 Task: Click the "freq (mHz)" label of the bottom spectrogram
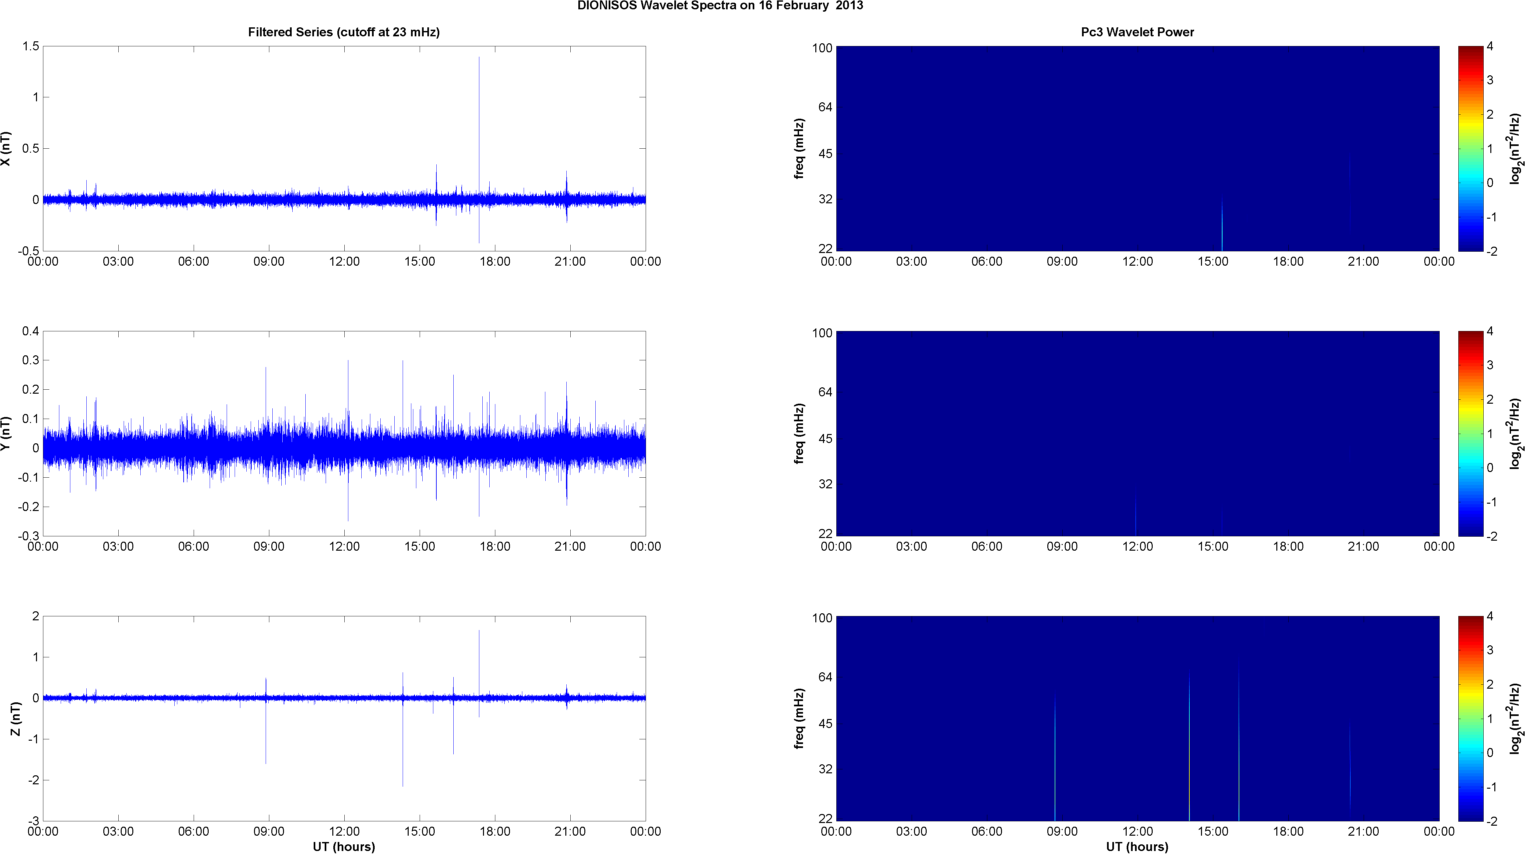(800, 719)
